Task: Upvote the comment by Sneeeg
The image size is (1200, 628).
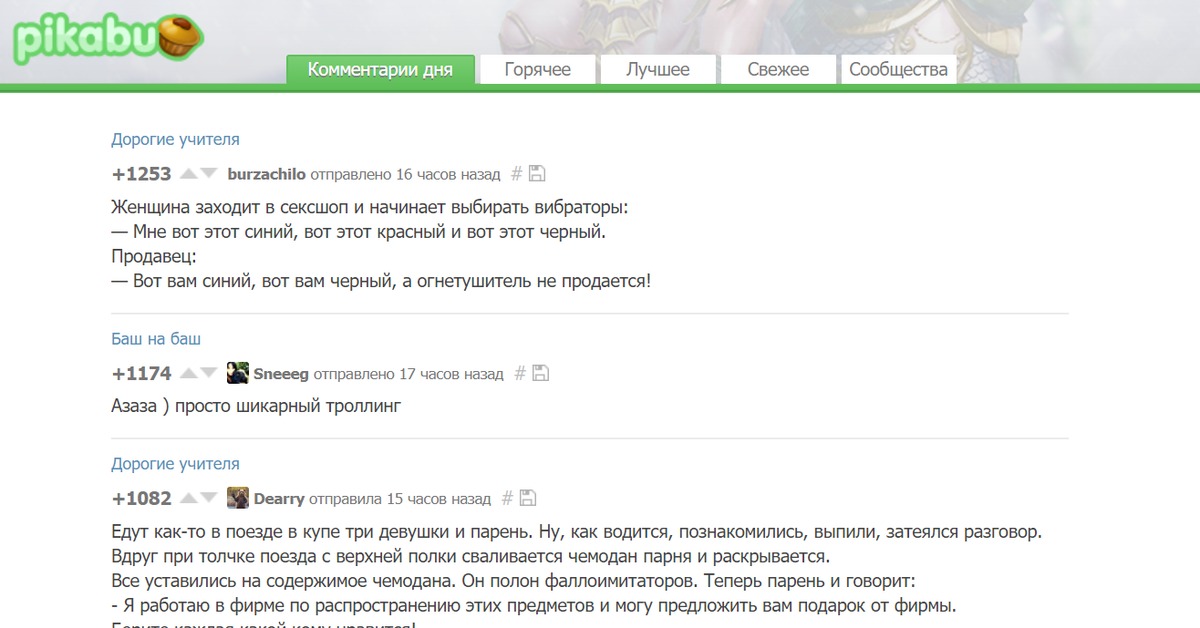Action: (x=188, y=373)
